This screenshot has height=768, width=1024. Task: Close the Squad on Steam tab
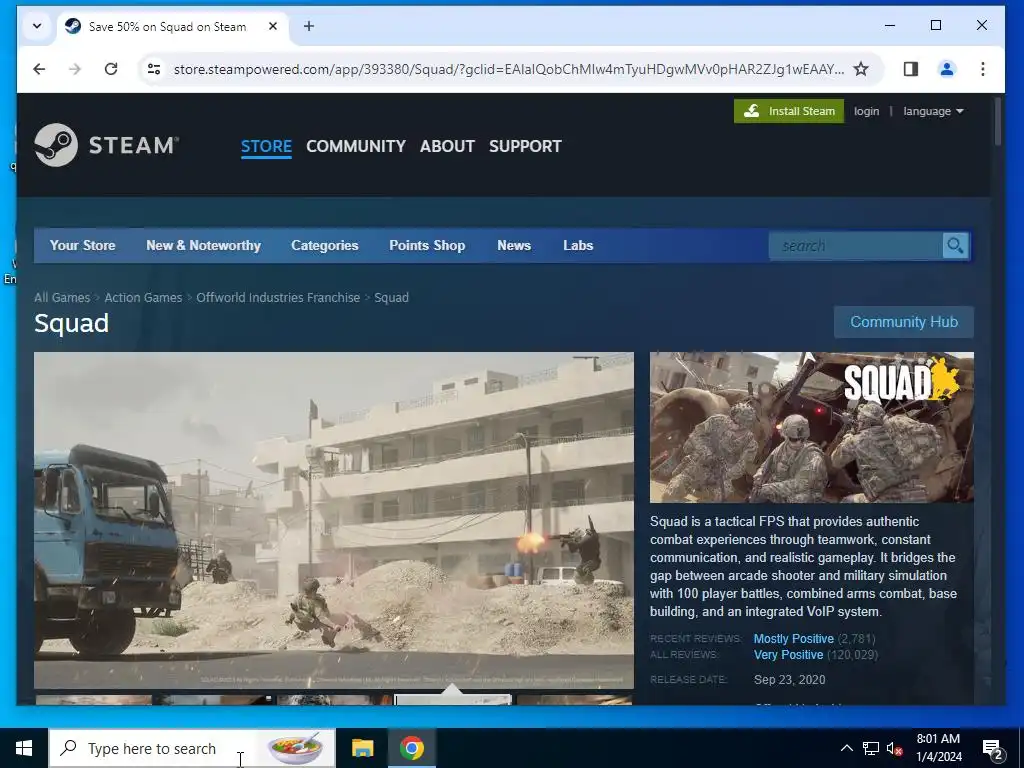[x=273, y=26]
